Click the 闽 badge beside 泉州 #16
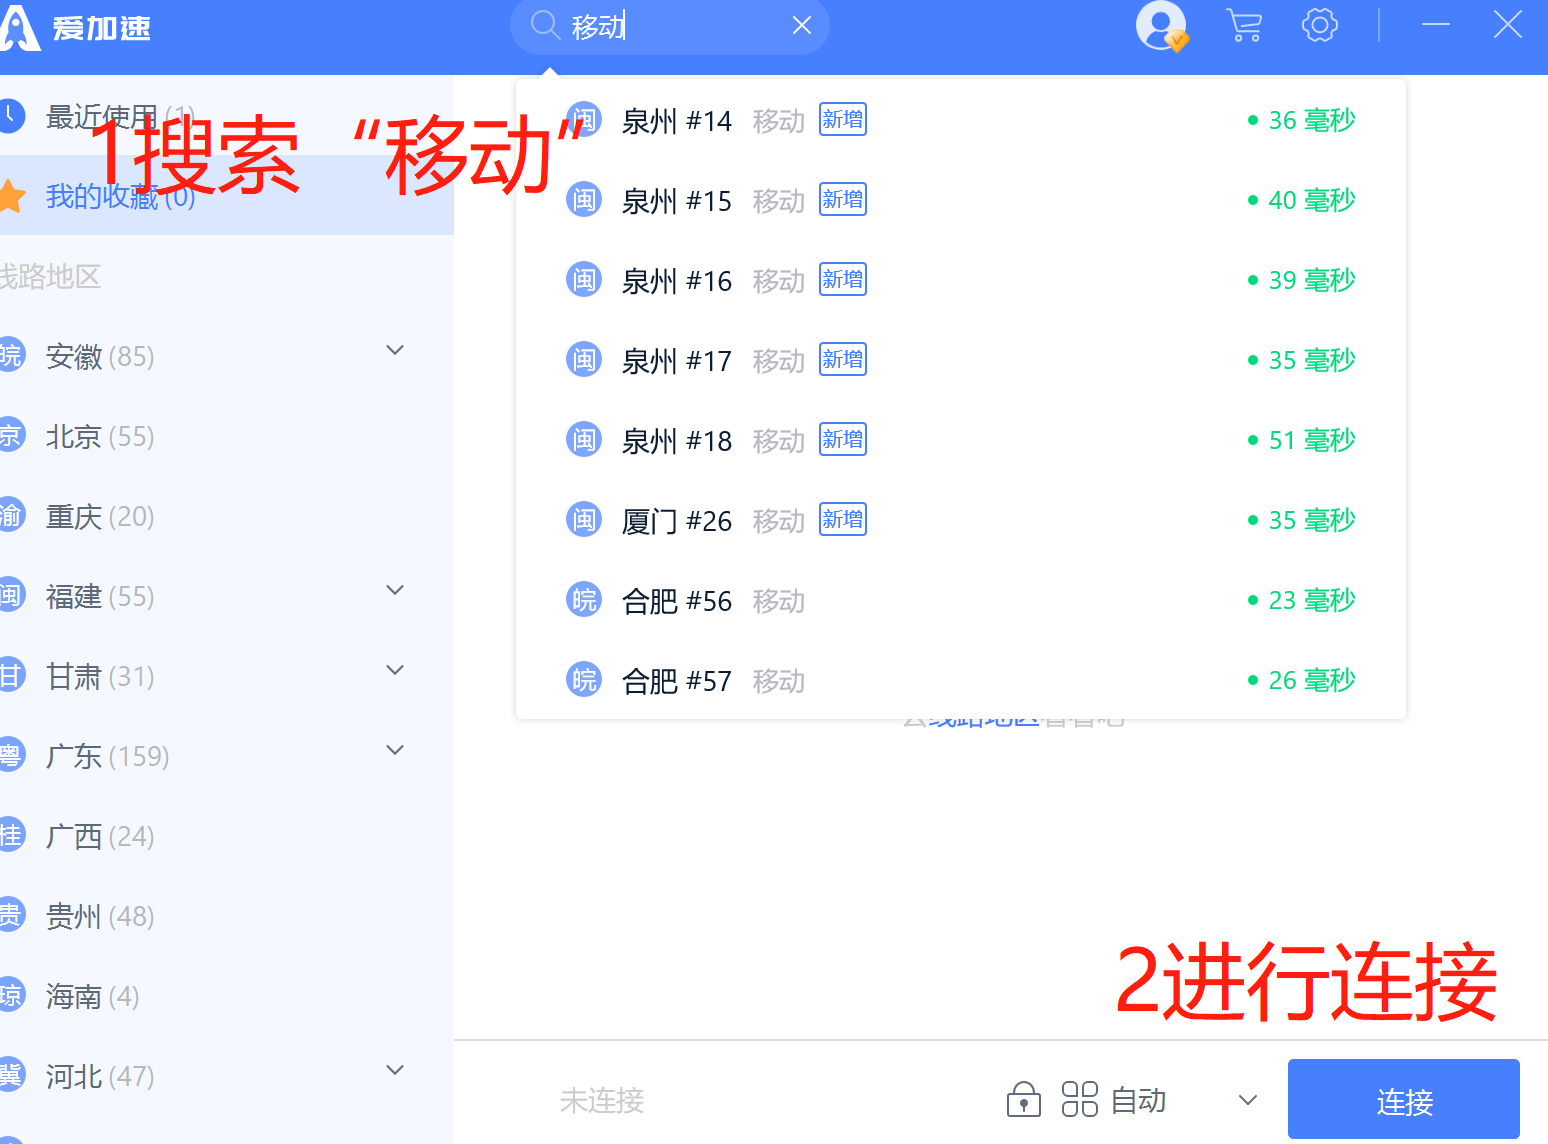Screen dimensions: 1548x1144 point(584,280)
